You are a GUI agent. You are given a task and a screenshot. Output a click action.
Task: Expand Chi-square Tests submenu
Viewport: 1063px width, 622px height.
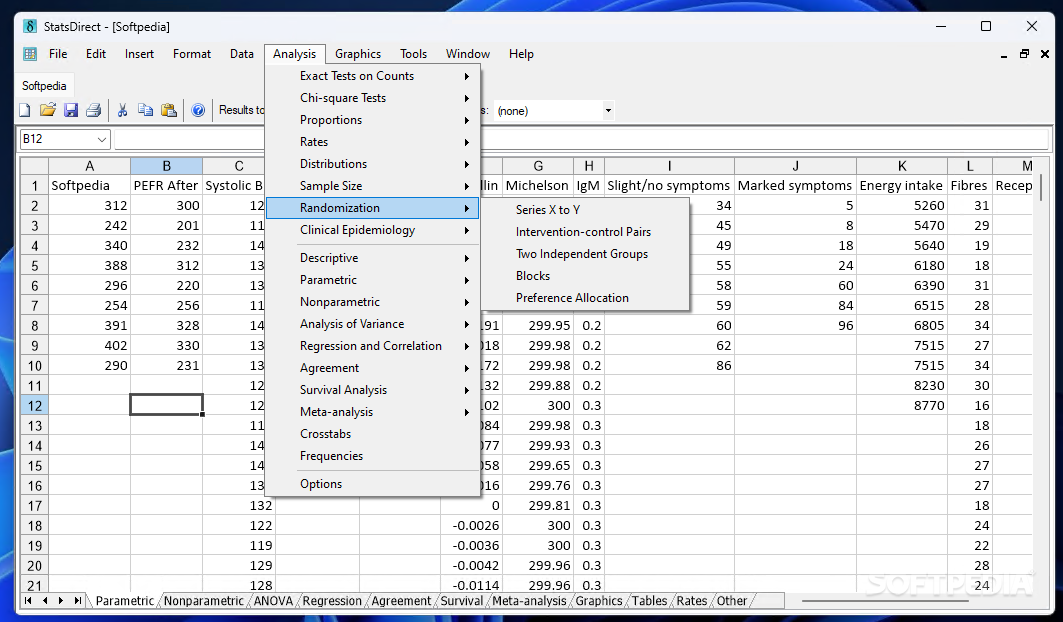coord(372,98)
